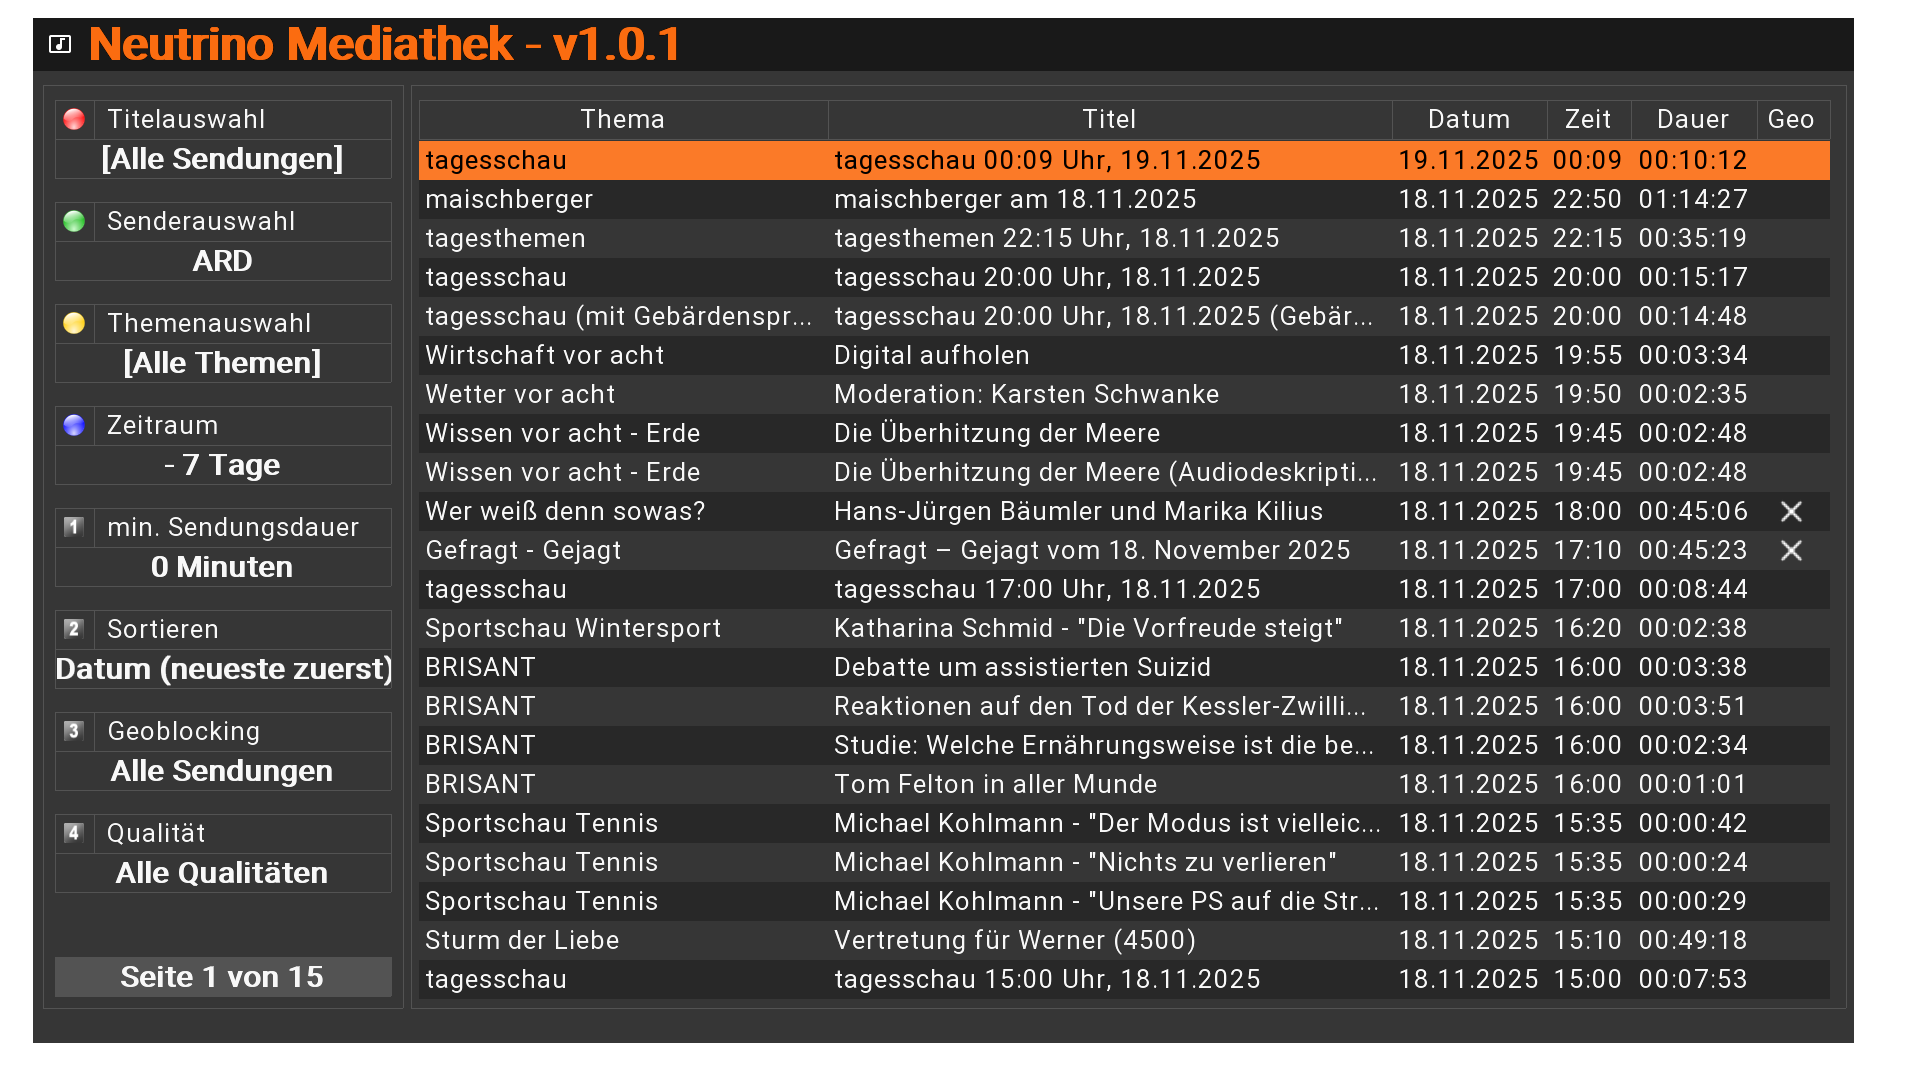This screenshot has width=1920, height=1080.
Task: Select the Dauer column header
Action: click(1692, 120)
